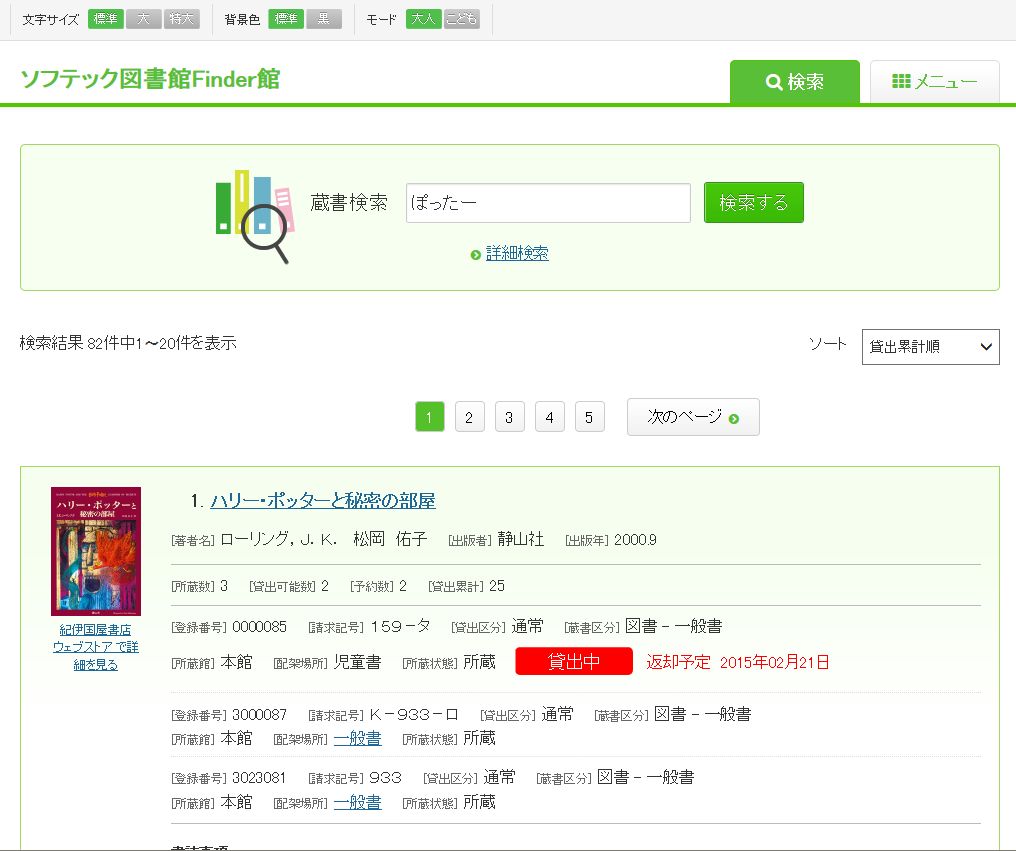Switch mode to こども

pyautogui.click(x=461, y=19)
